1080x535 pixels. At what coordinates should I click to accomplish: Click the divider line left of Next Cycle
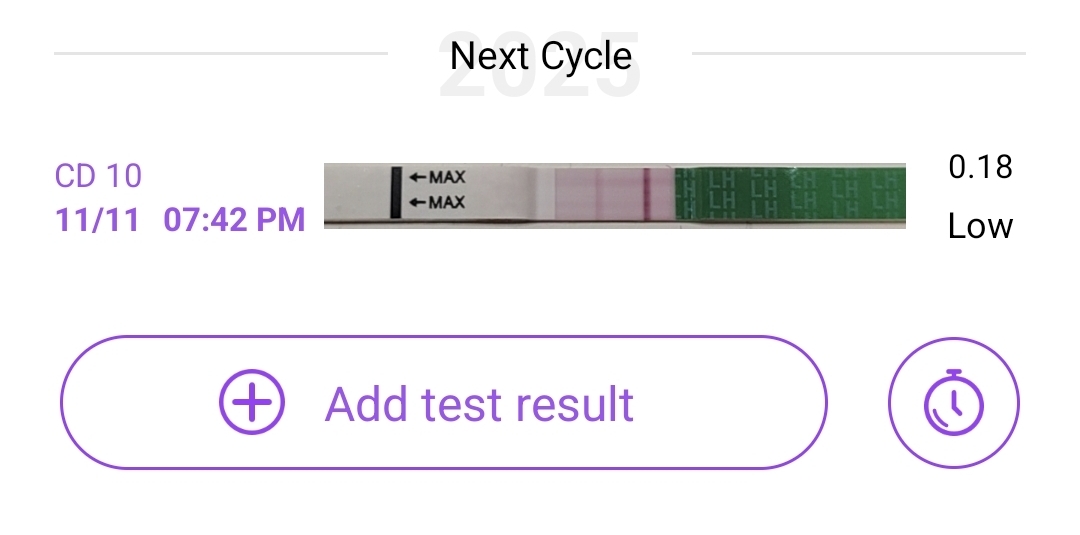pos(220,53)
